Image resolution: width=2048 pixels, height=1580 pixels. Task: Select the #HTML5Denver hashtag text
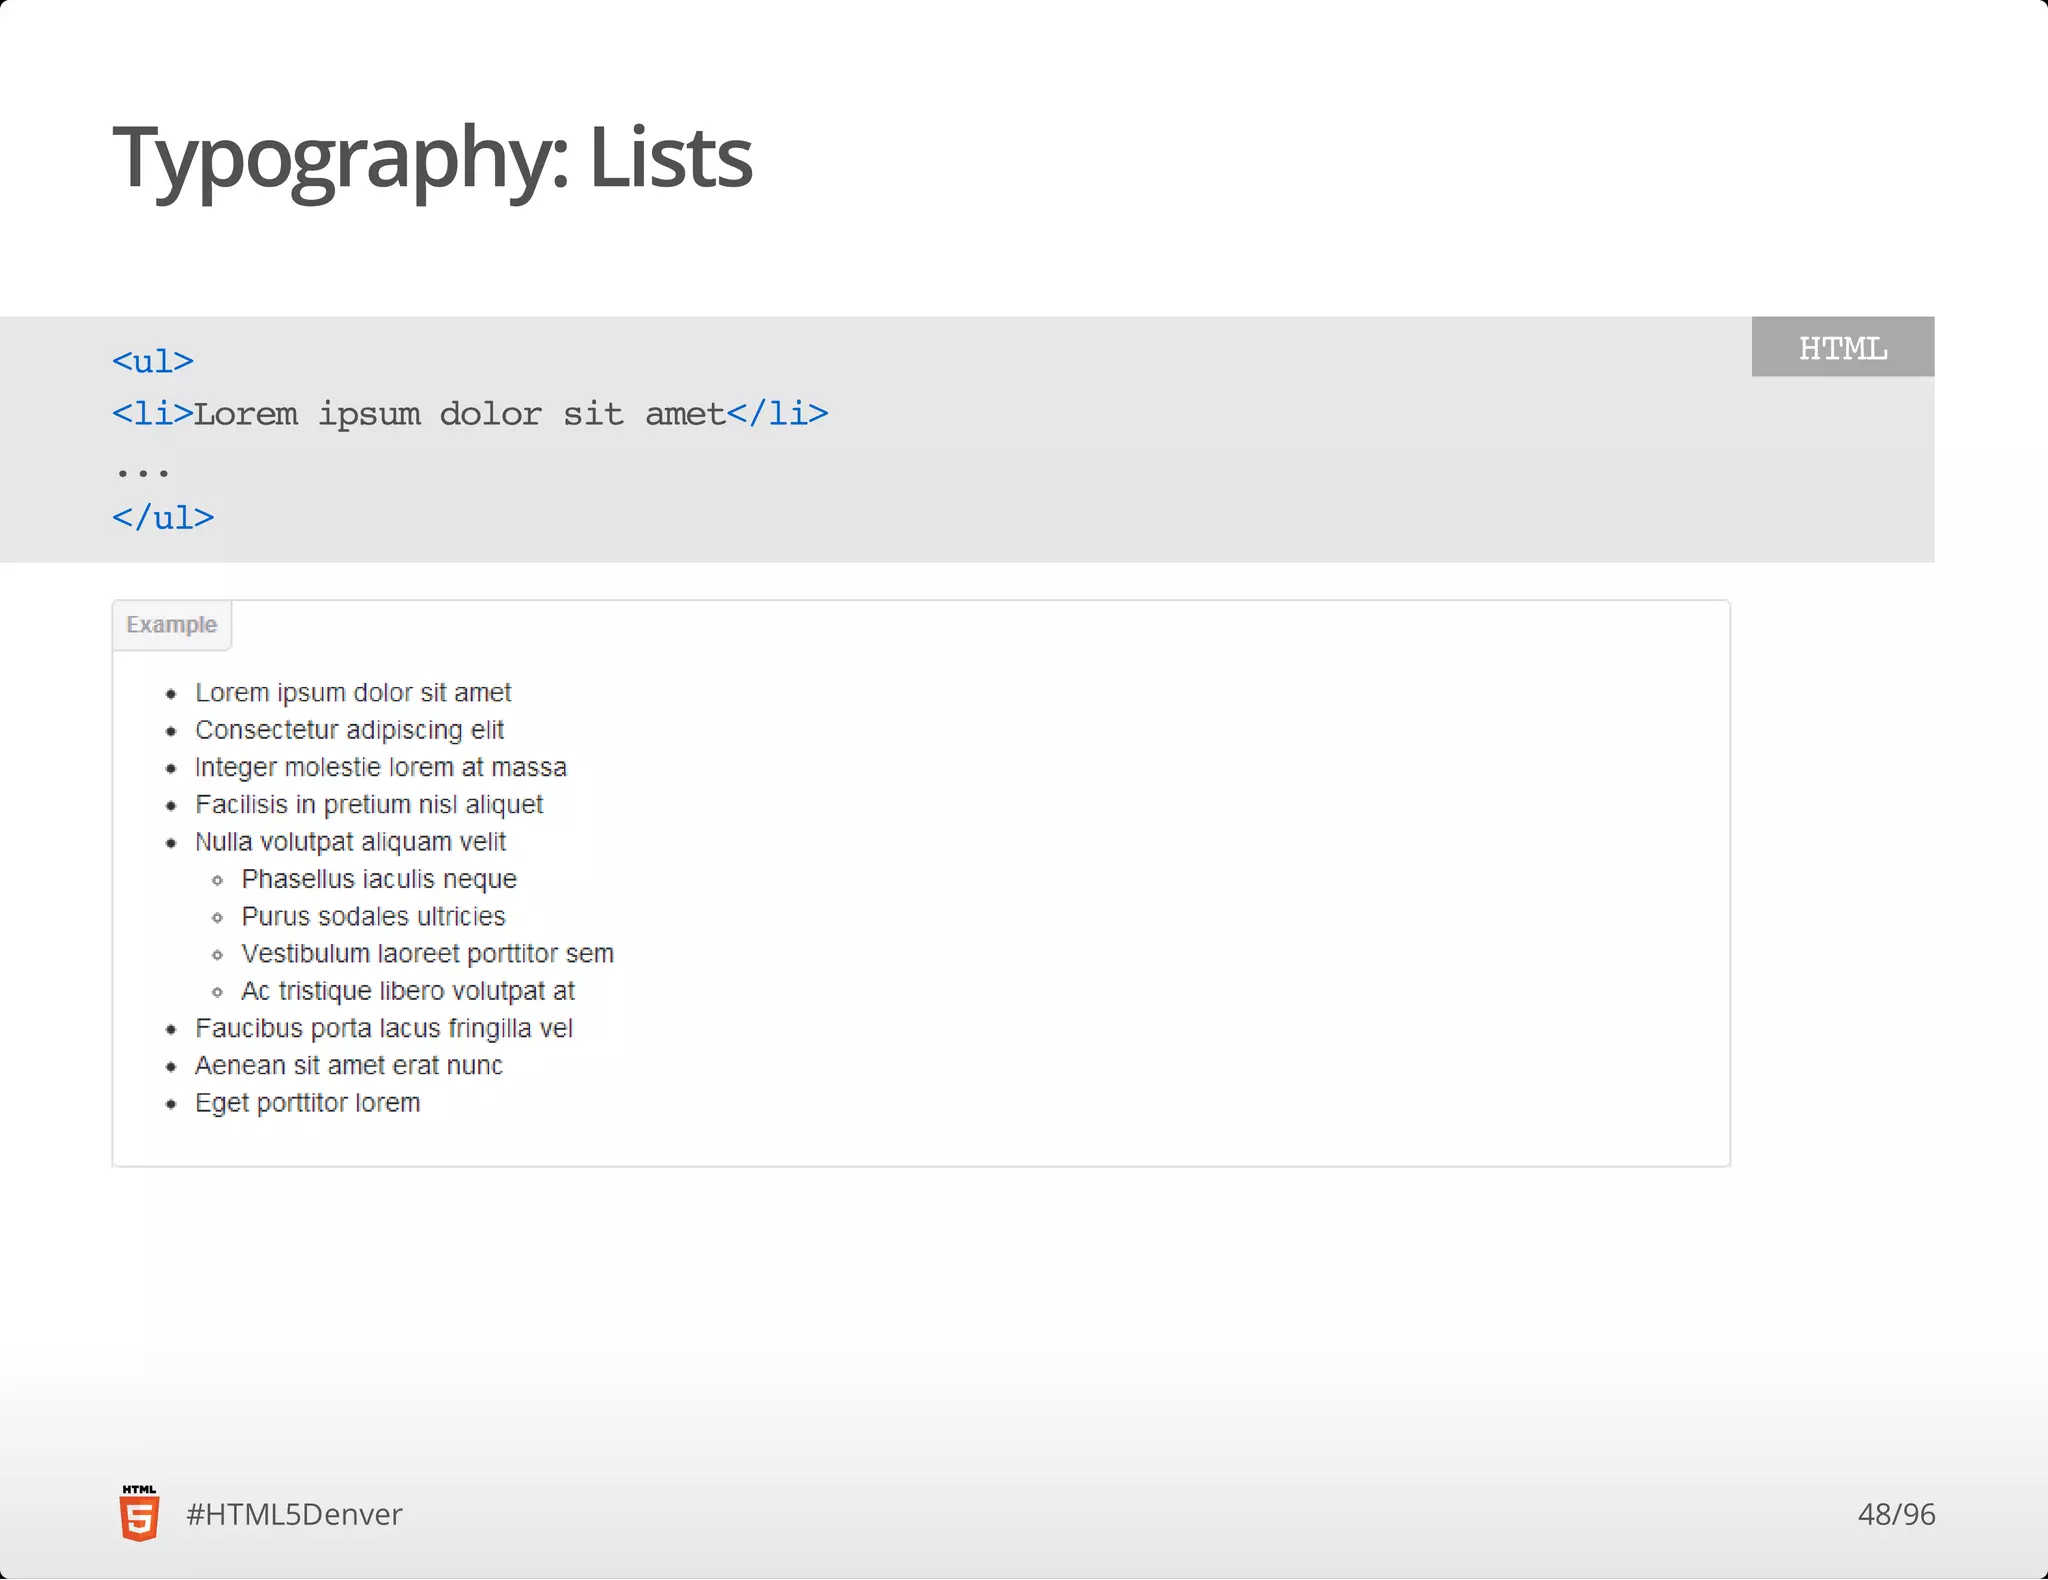[x=294, y=1514]
